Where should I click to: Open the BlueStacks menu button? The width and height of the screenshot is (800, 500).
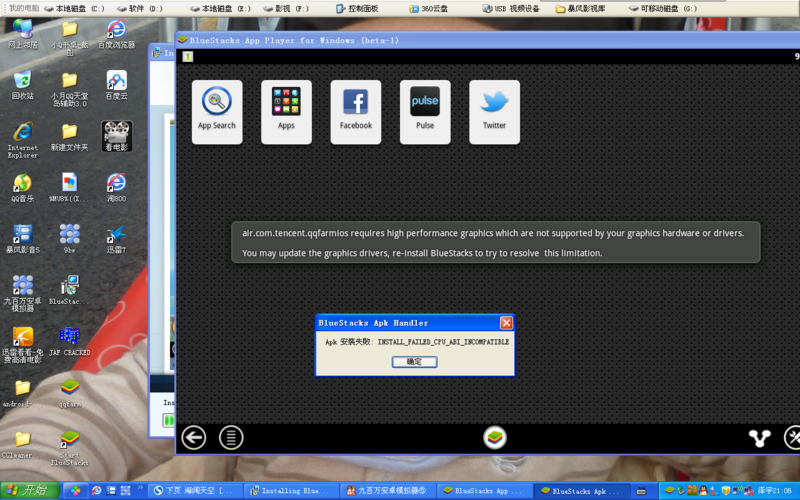click(x=231, y=438)
